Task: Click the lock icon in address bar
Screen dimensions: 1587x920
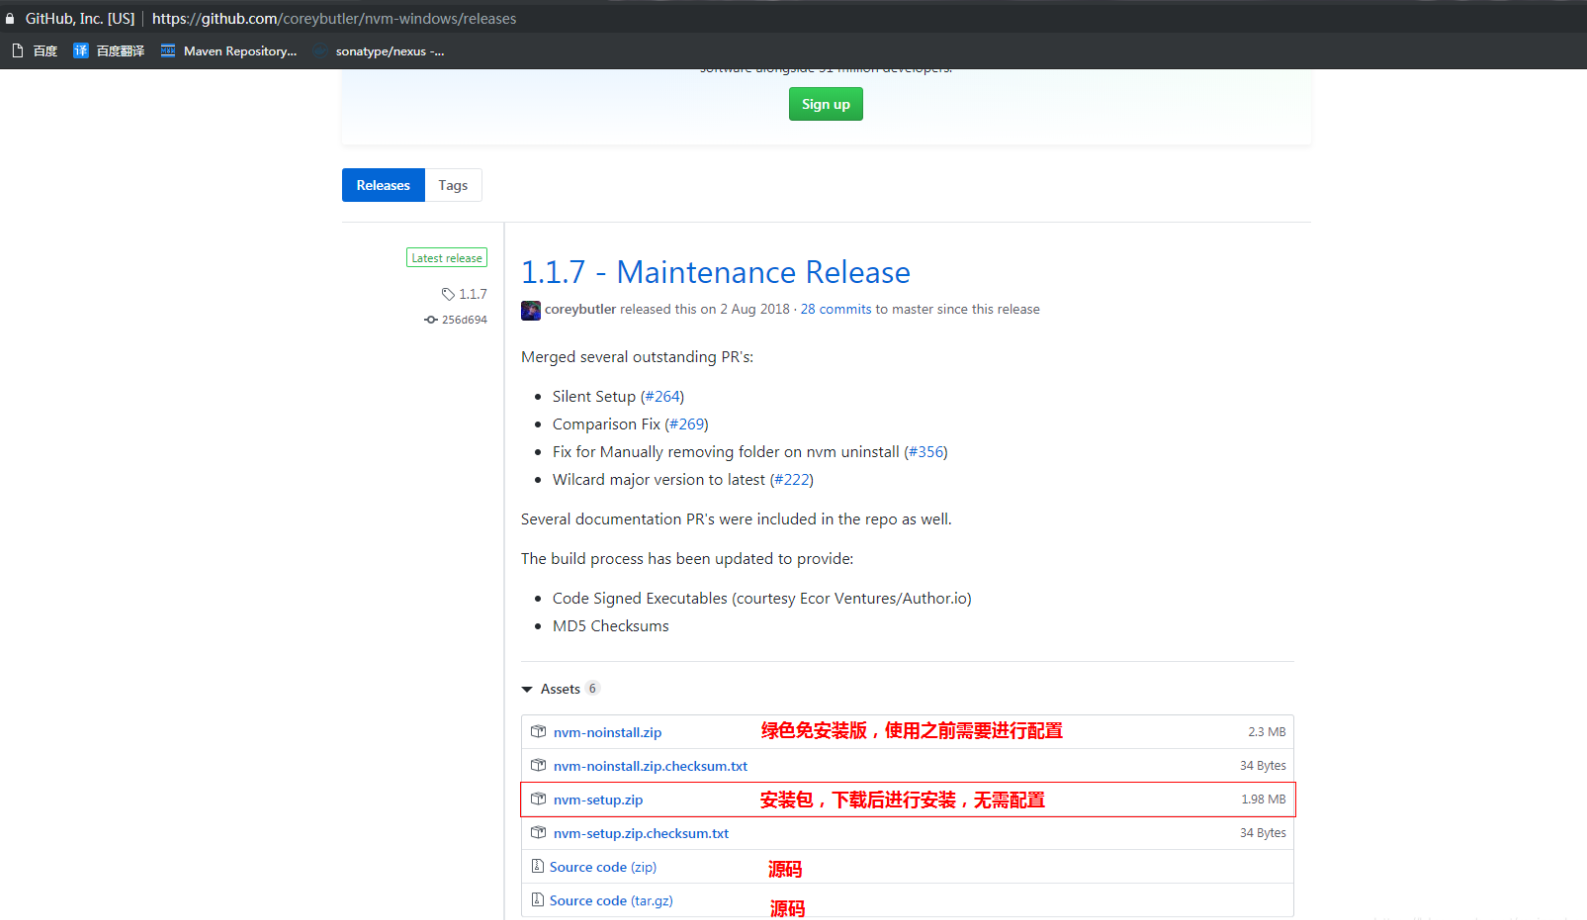Action: (x=10, y=19)
